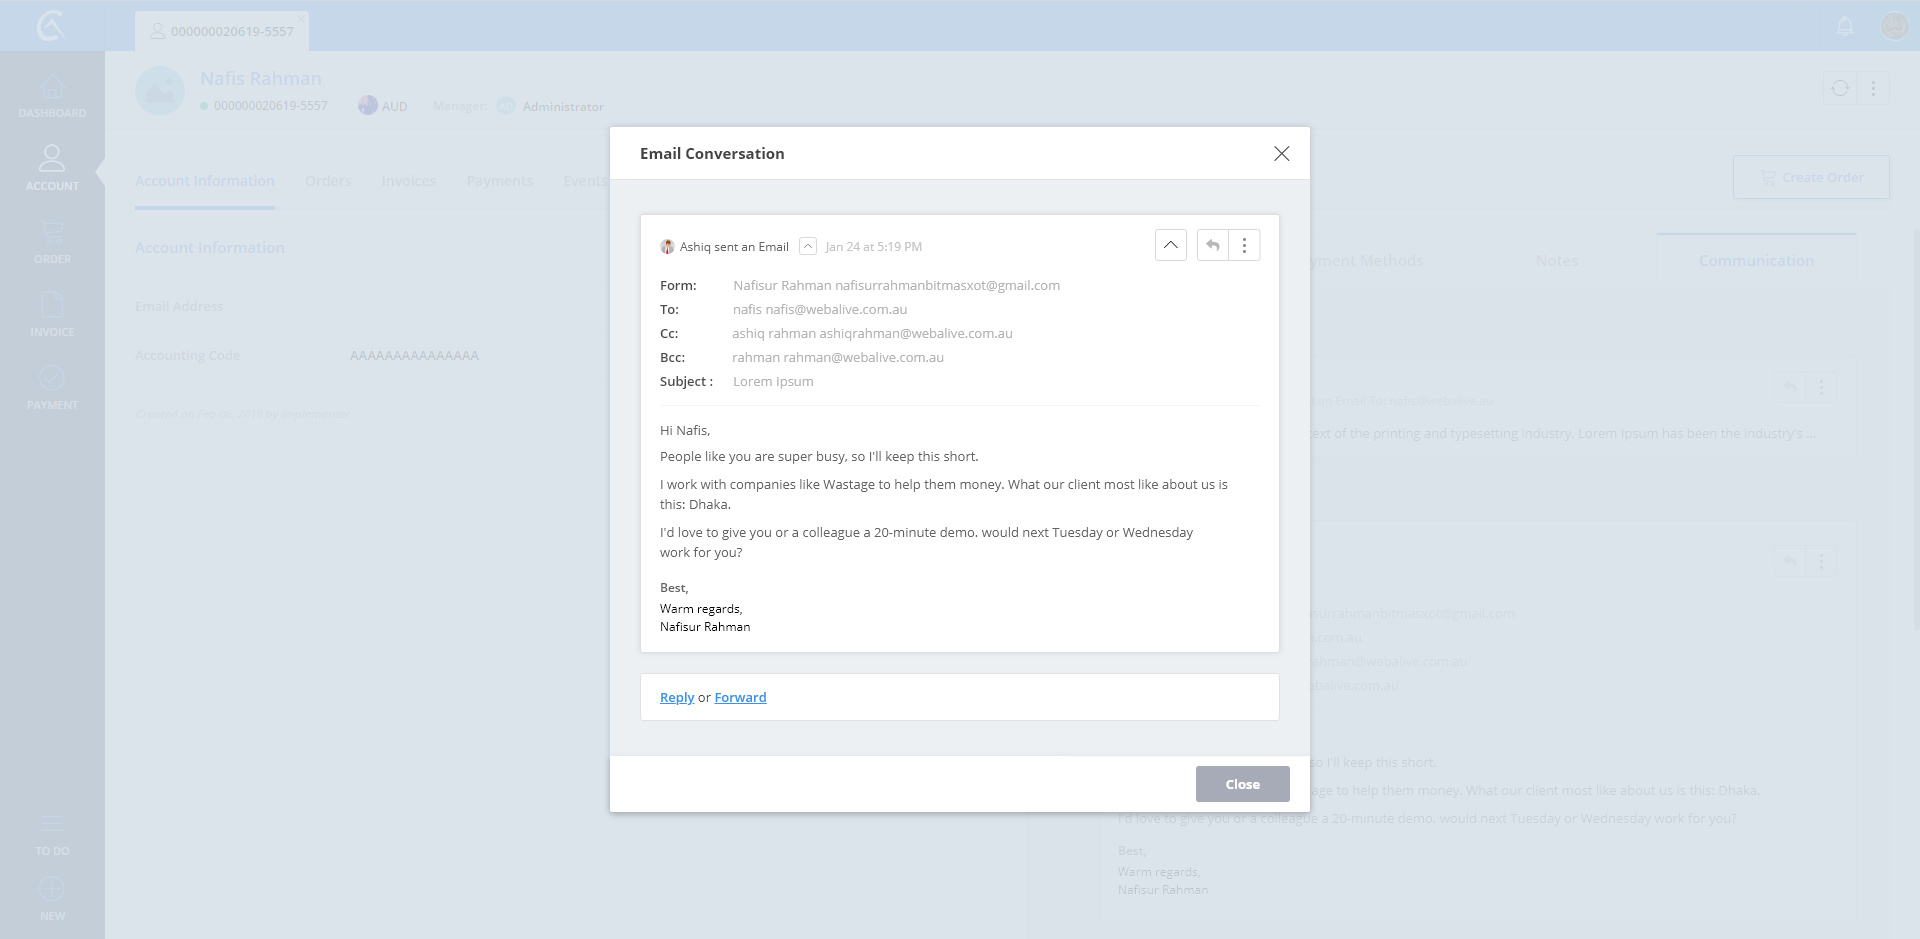
Task: Click the Forward link
Action: pos(740,697)
